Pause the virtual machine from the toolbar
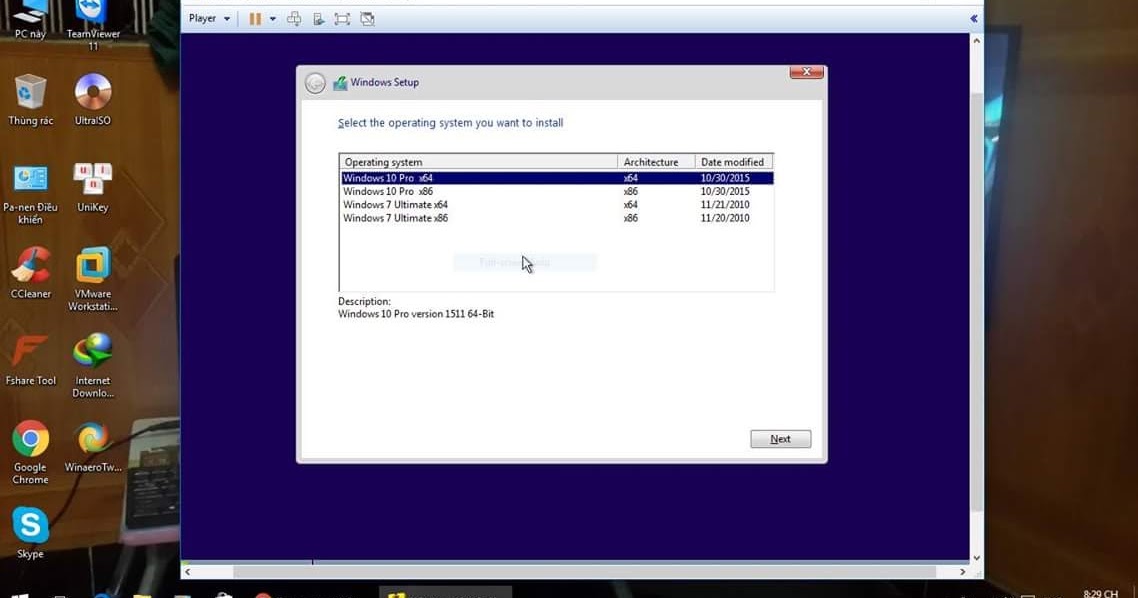 [255, 19]
